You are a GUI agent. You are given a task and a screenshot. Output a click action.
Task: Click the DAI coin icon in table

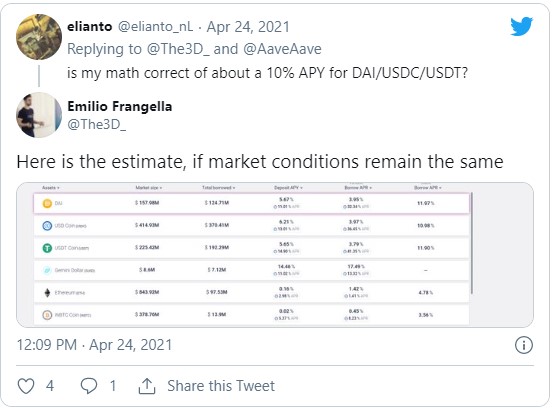47,203
